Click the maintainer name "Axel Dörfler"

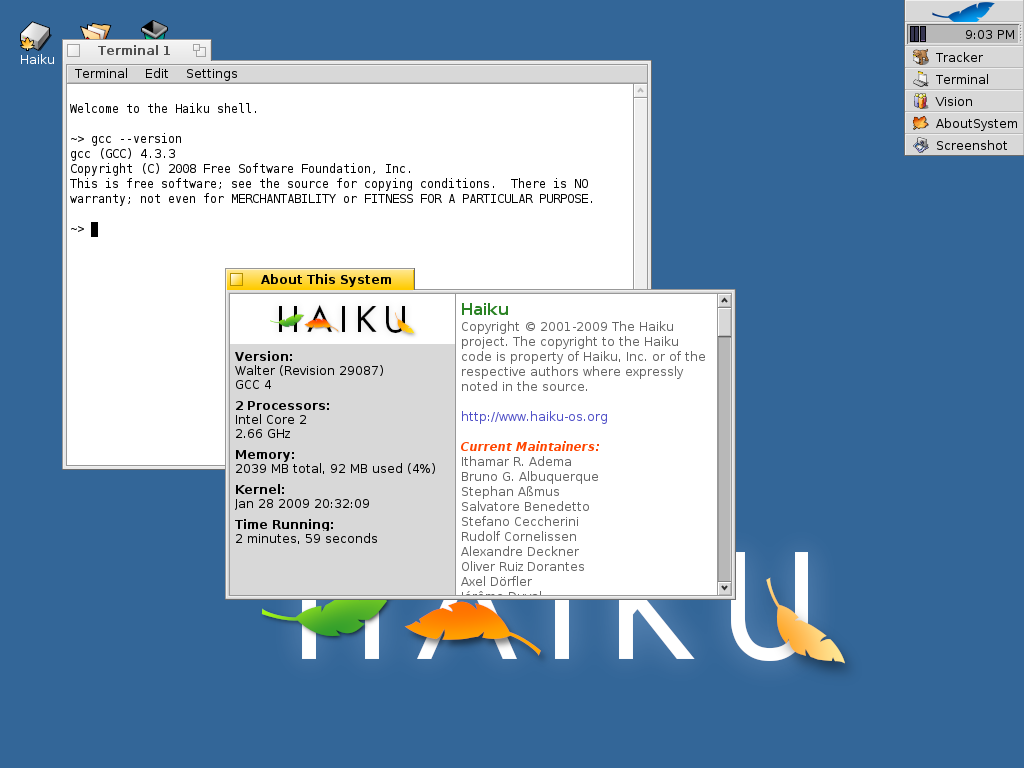[x=496, y=582]
